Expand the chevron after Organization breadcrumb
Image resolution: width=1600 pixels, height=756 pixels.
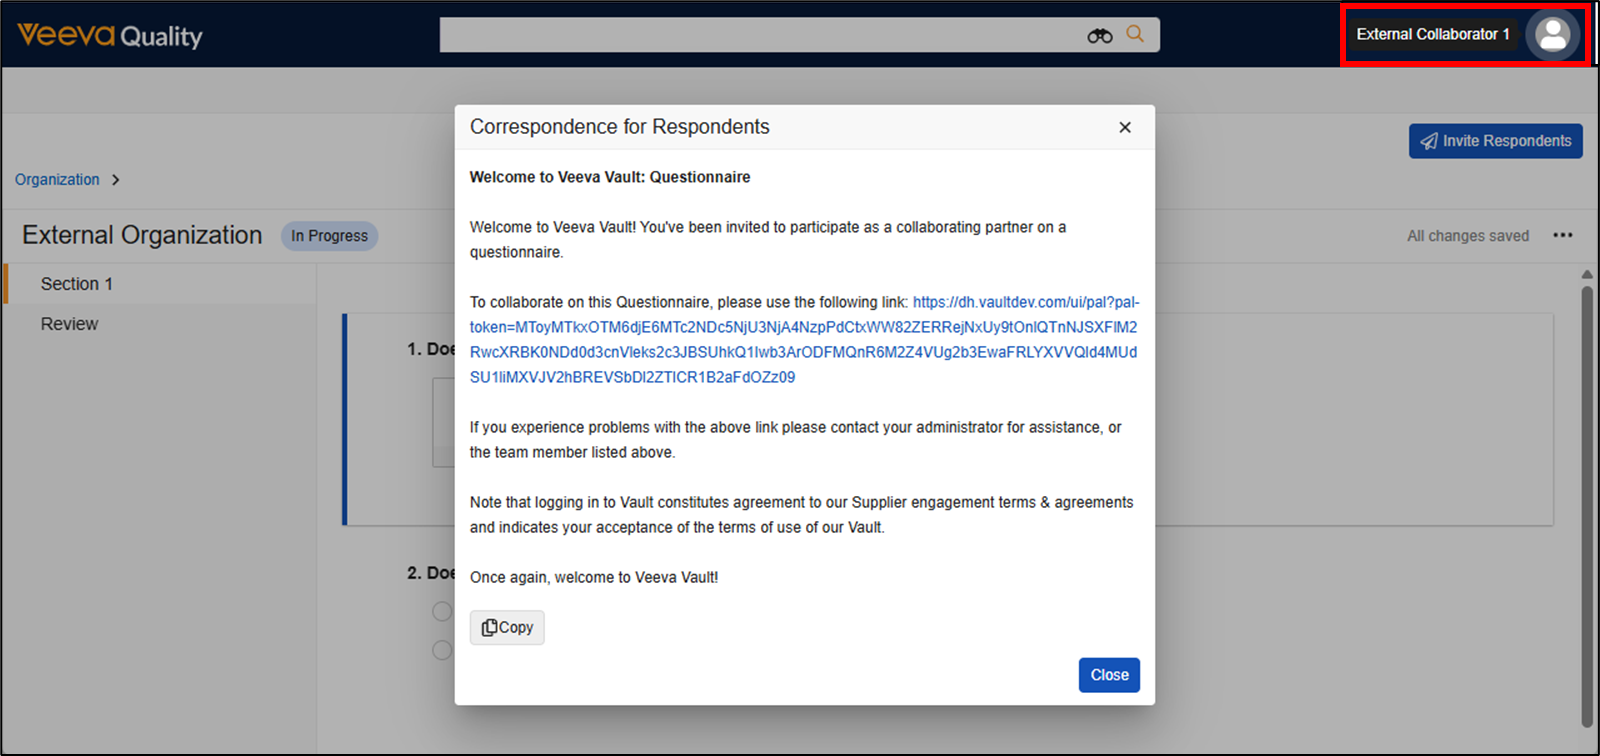coord(116,180)
